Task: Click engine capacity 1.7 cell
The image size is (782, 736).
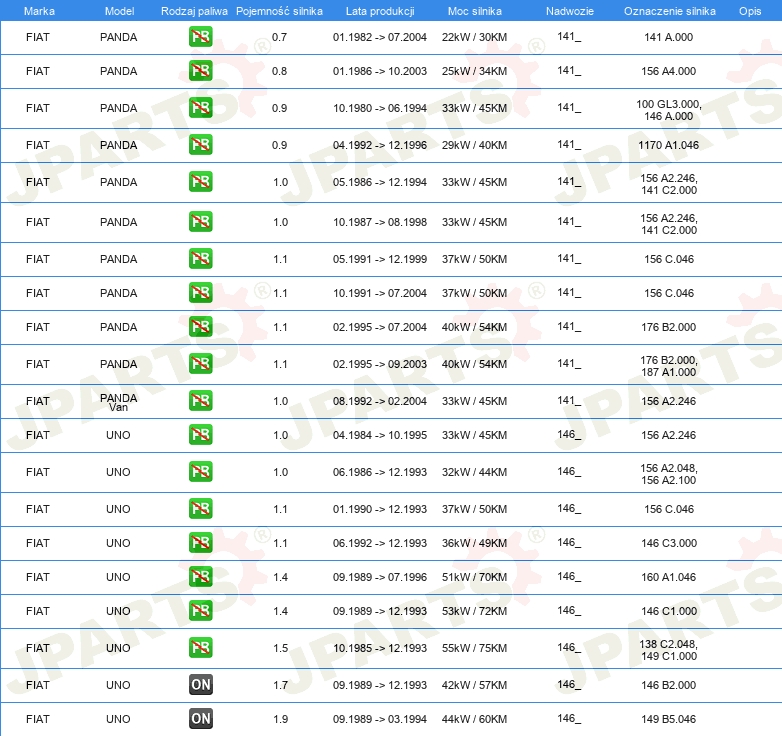Action: pyautogui.click(x=280, y=685)
